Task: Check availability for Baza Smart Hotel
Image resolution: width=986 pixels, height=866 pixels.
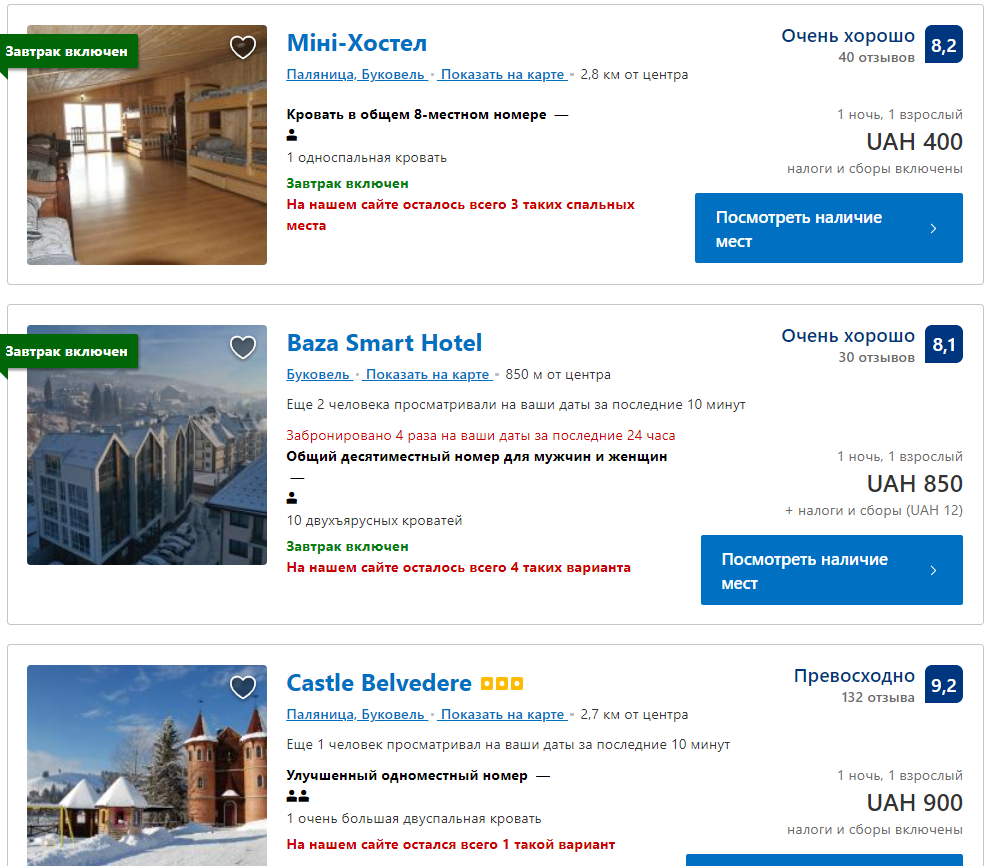Action: coord(831,570)
